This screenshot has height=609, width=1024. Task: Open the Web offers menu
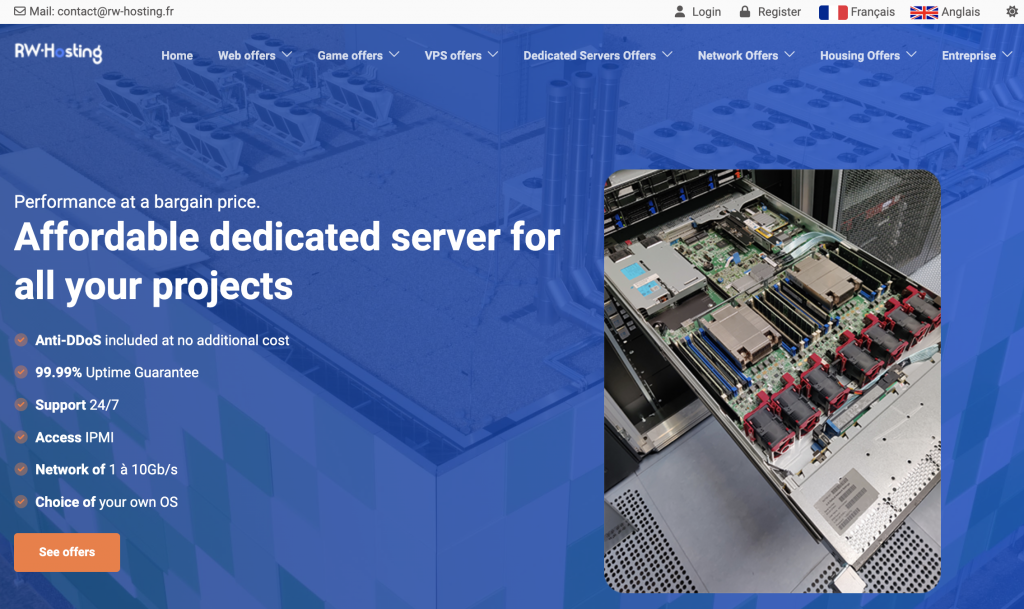coord(247,55)
